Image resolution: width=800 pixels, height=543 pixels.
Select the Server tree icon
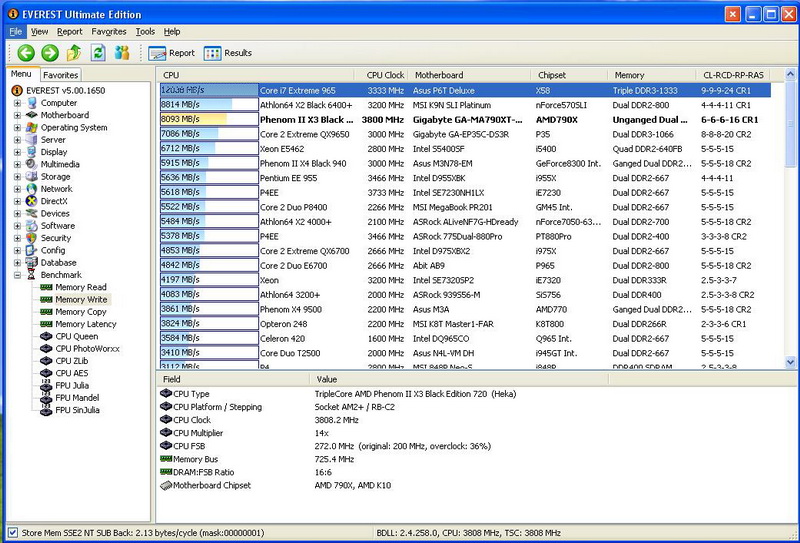[x=32, y=139]
